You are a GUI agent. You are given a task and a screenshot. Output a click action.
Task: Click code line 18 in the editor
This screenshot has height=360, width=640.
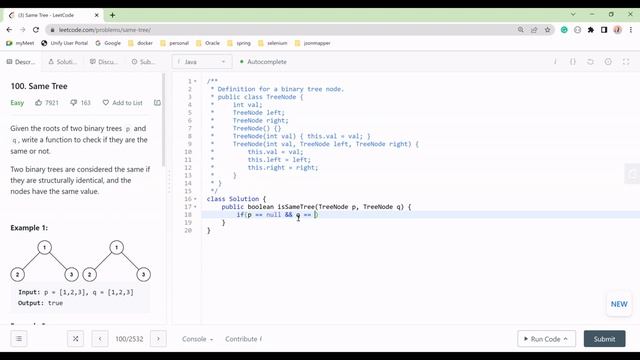[420, 214]
